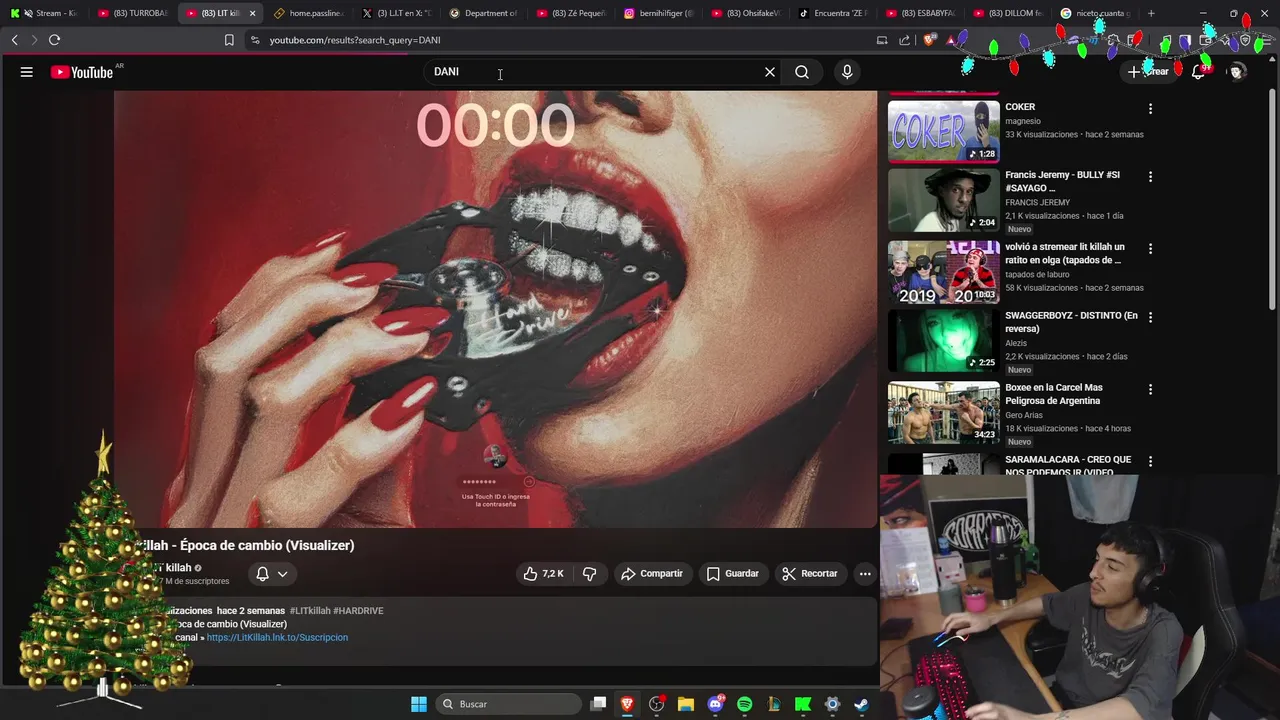
Task: Click the channel name Gero Arias
Action: (1029, 415)
